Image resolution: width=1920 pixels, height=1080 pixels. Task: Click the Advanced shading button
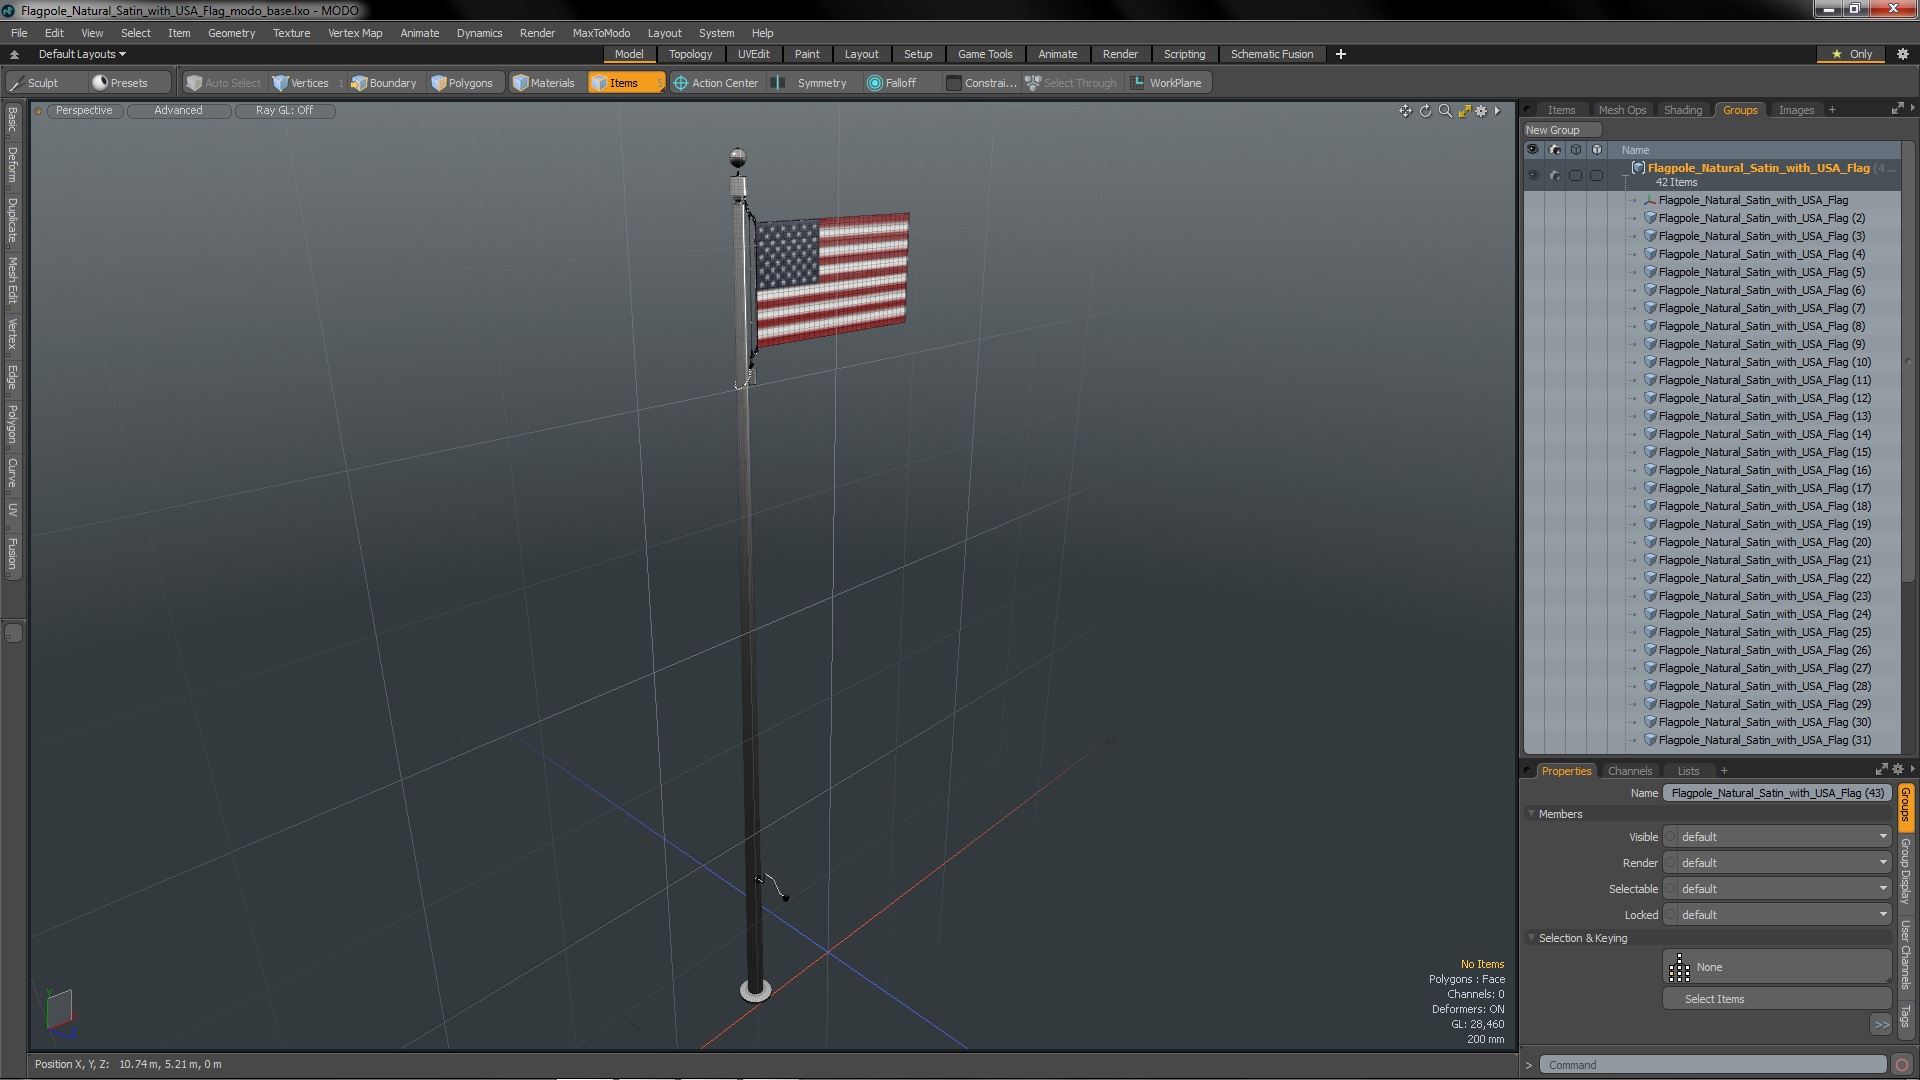(x=178, y=111)
